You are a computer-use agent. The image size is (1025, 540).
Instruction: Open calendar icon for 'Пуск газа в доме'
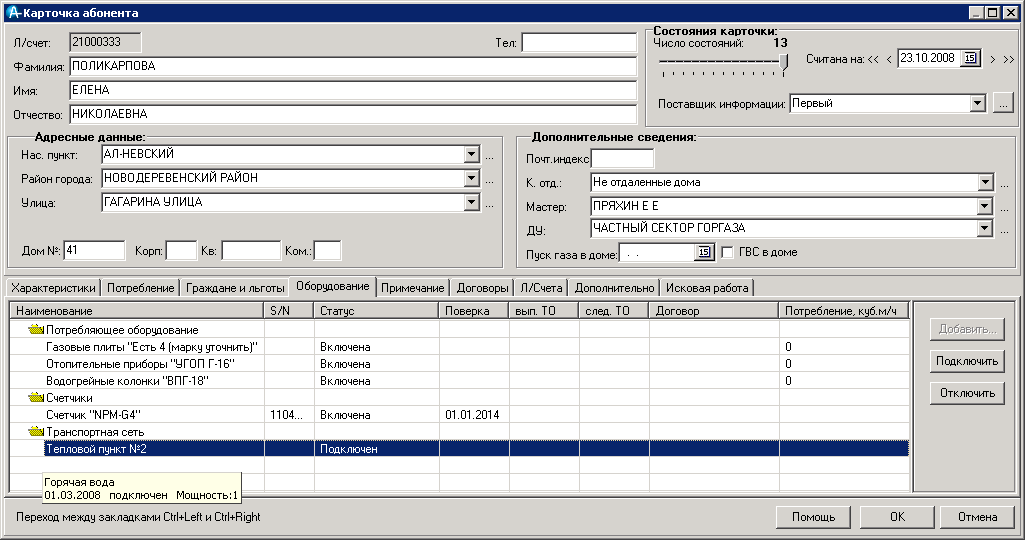pos(704,252)
